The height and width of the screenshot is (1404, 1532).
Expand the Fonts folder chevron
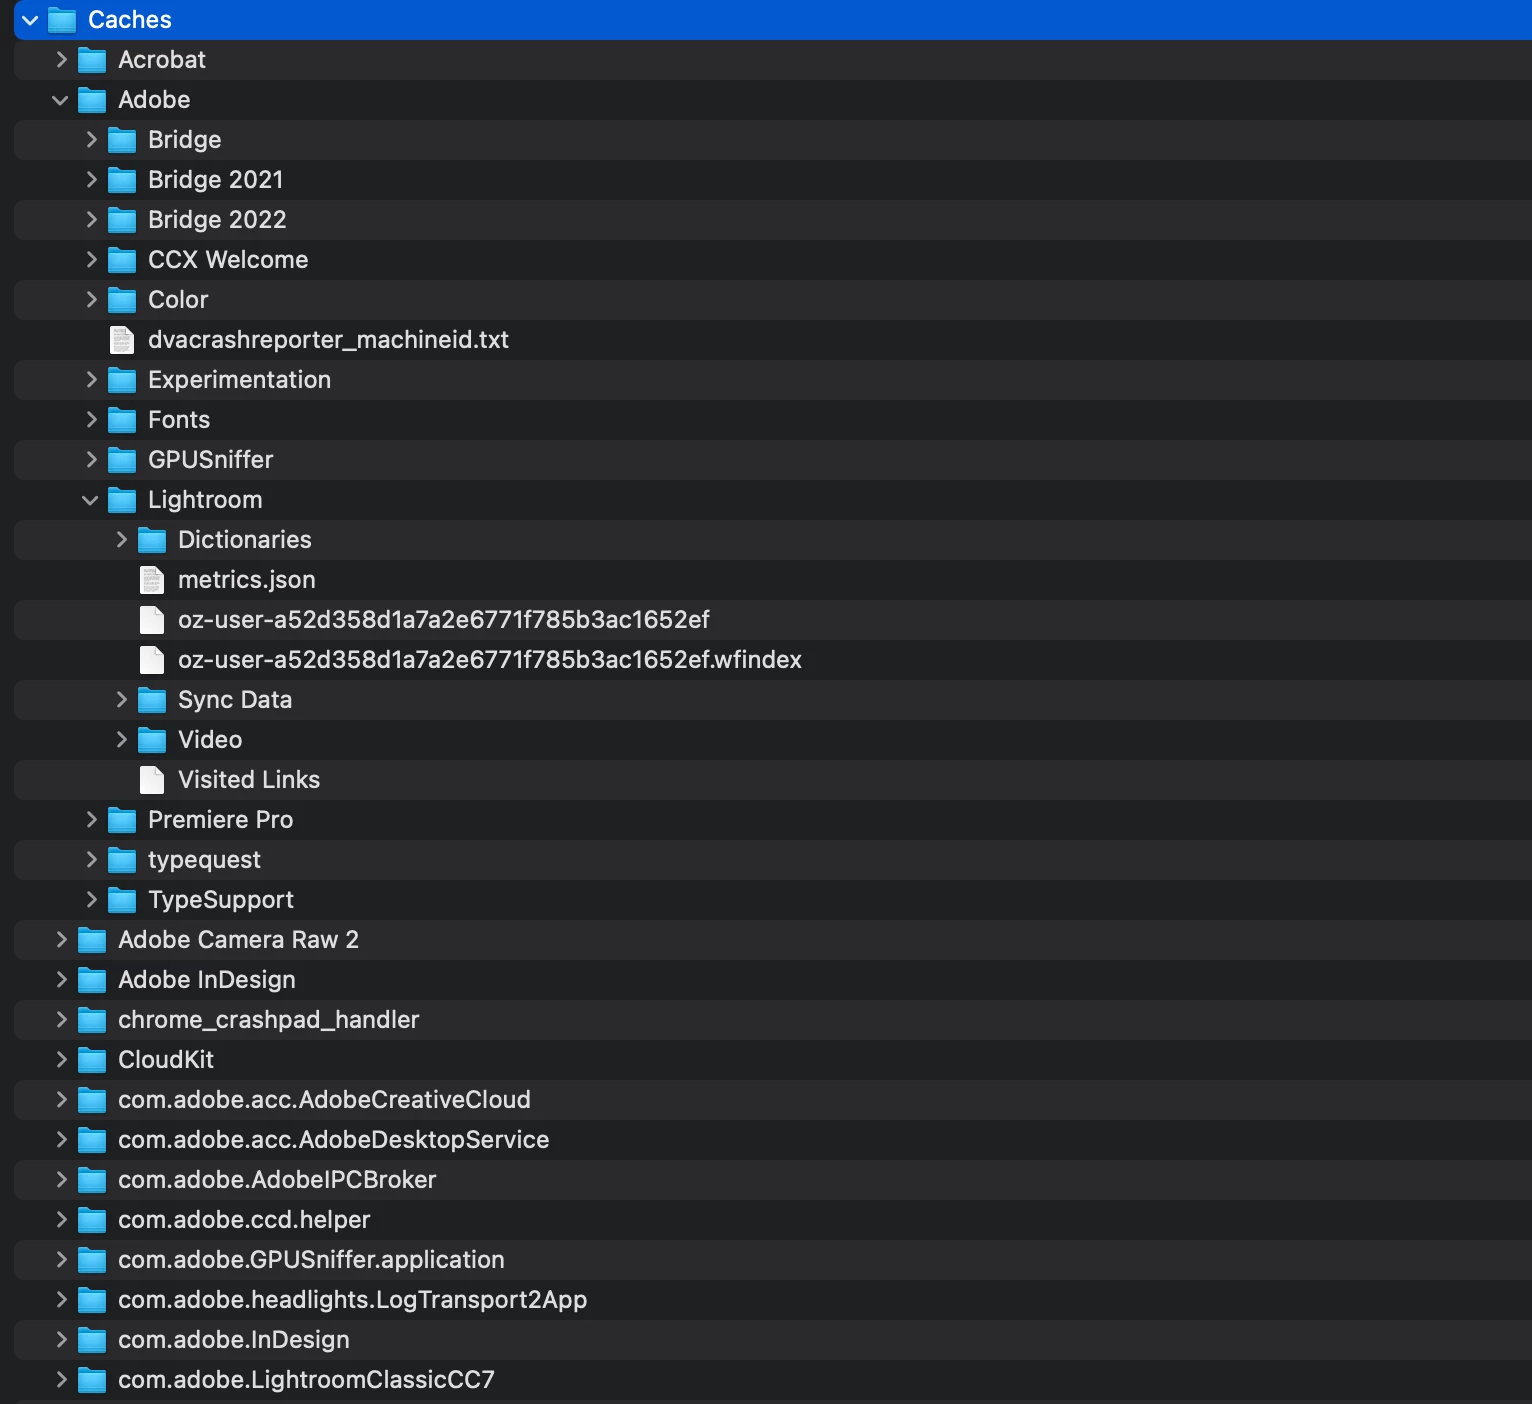pyautogui.click(x=91, y=420)
